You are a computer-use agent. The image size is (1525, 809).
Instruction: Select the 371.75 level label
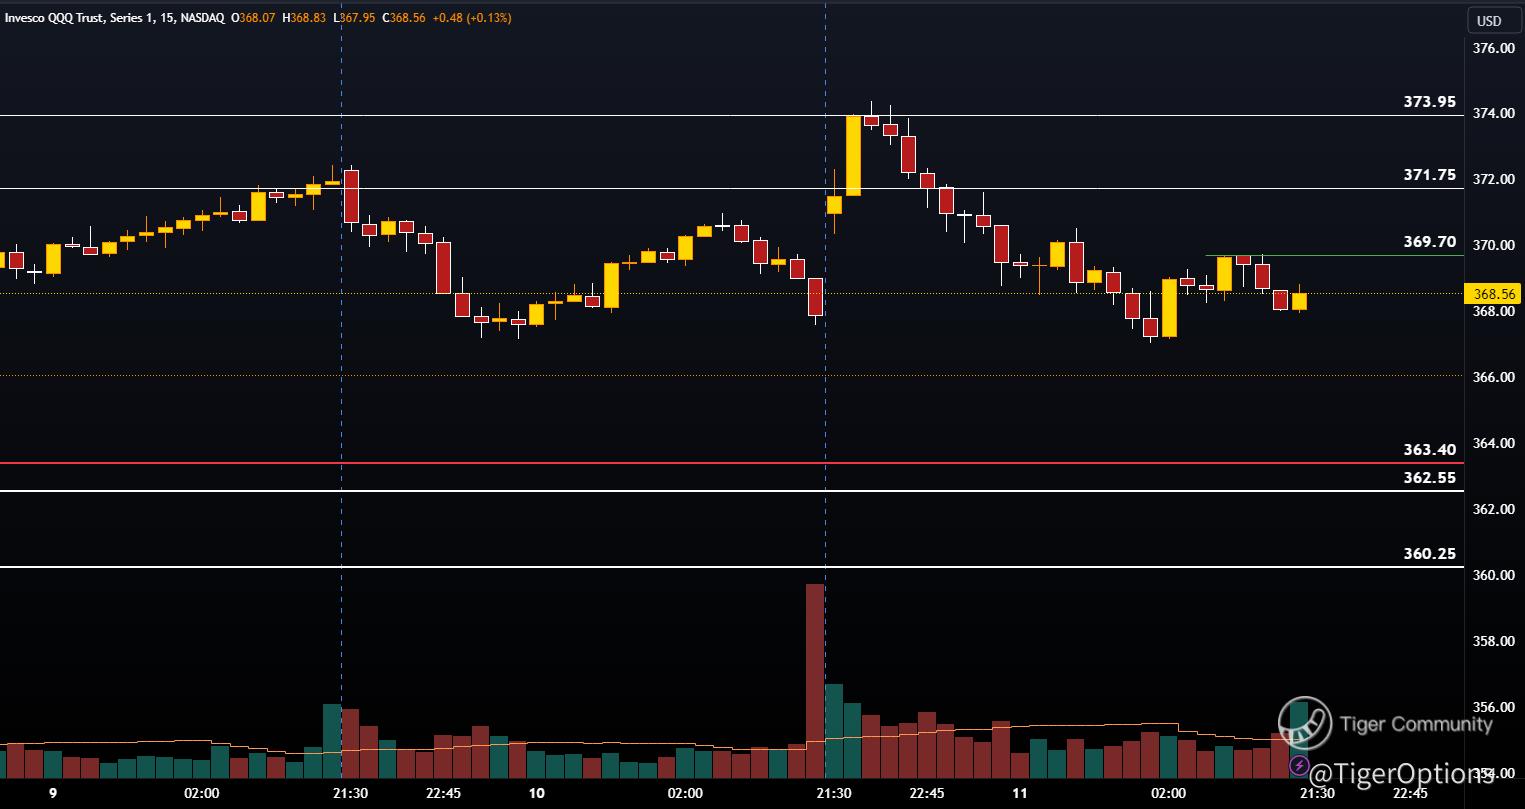(1430, 174)
